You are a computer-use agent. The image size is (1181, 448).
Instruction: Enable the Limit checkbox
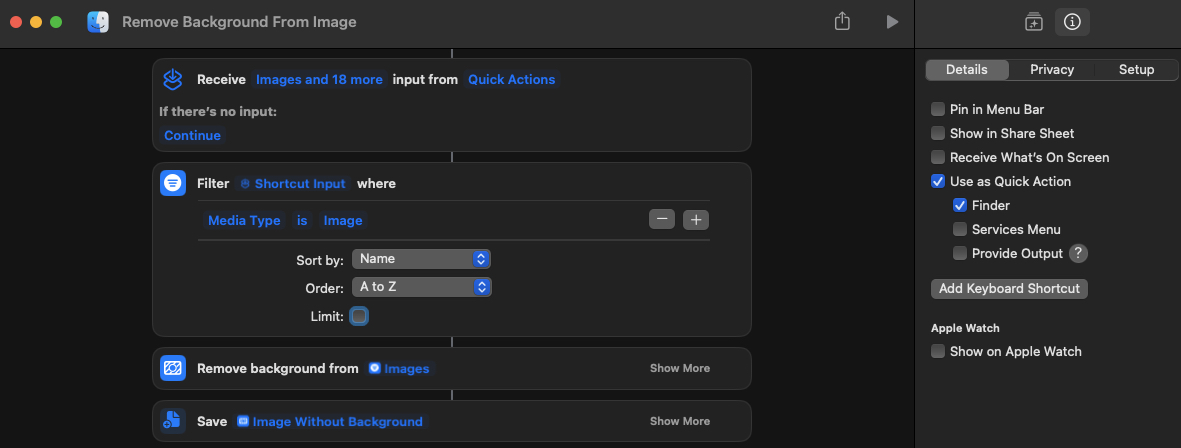pyautogui.click(x=359, y=316)
